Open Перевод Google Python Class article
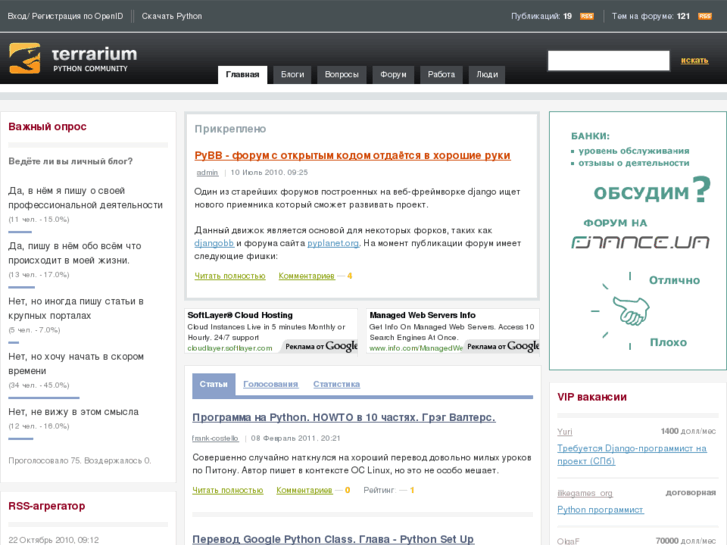Screen dimensions: 727x545 [x=333, y=539]
